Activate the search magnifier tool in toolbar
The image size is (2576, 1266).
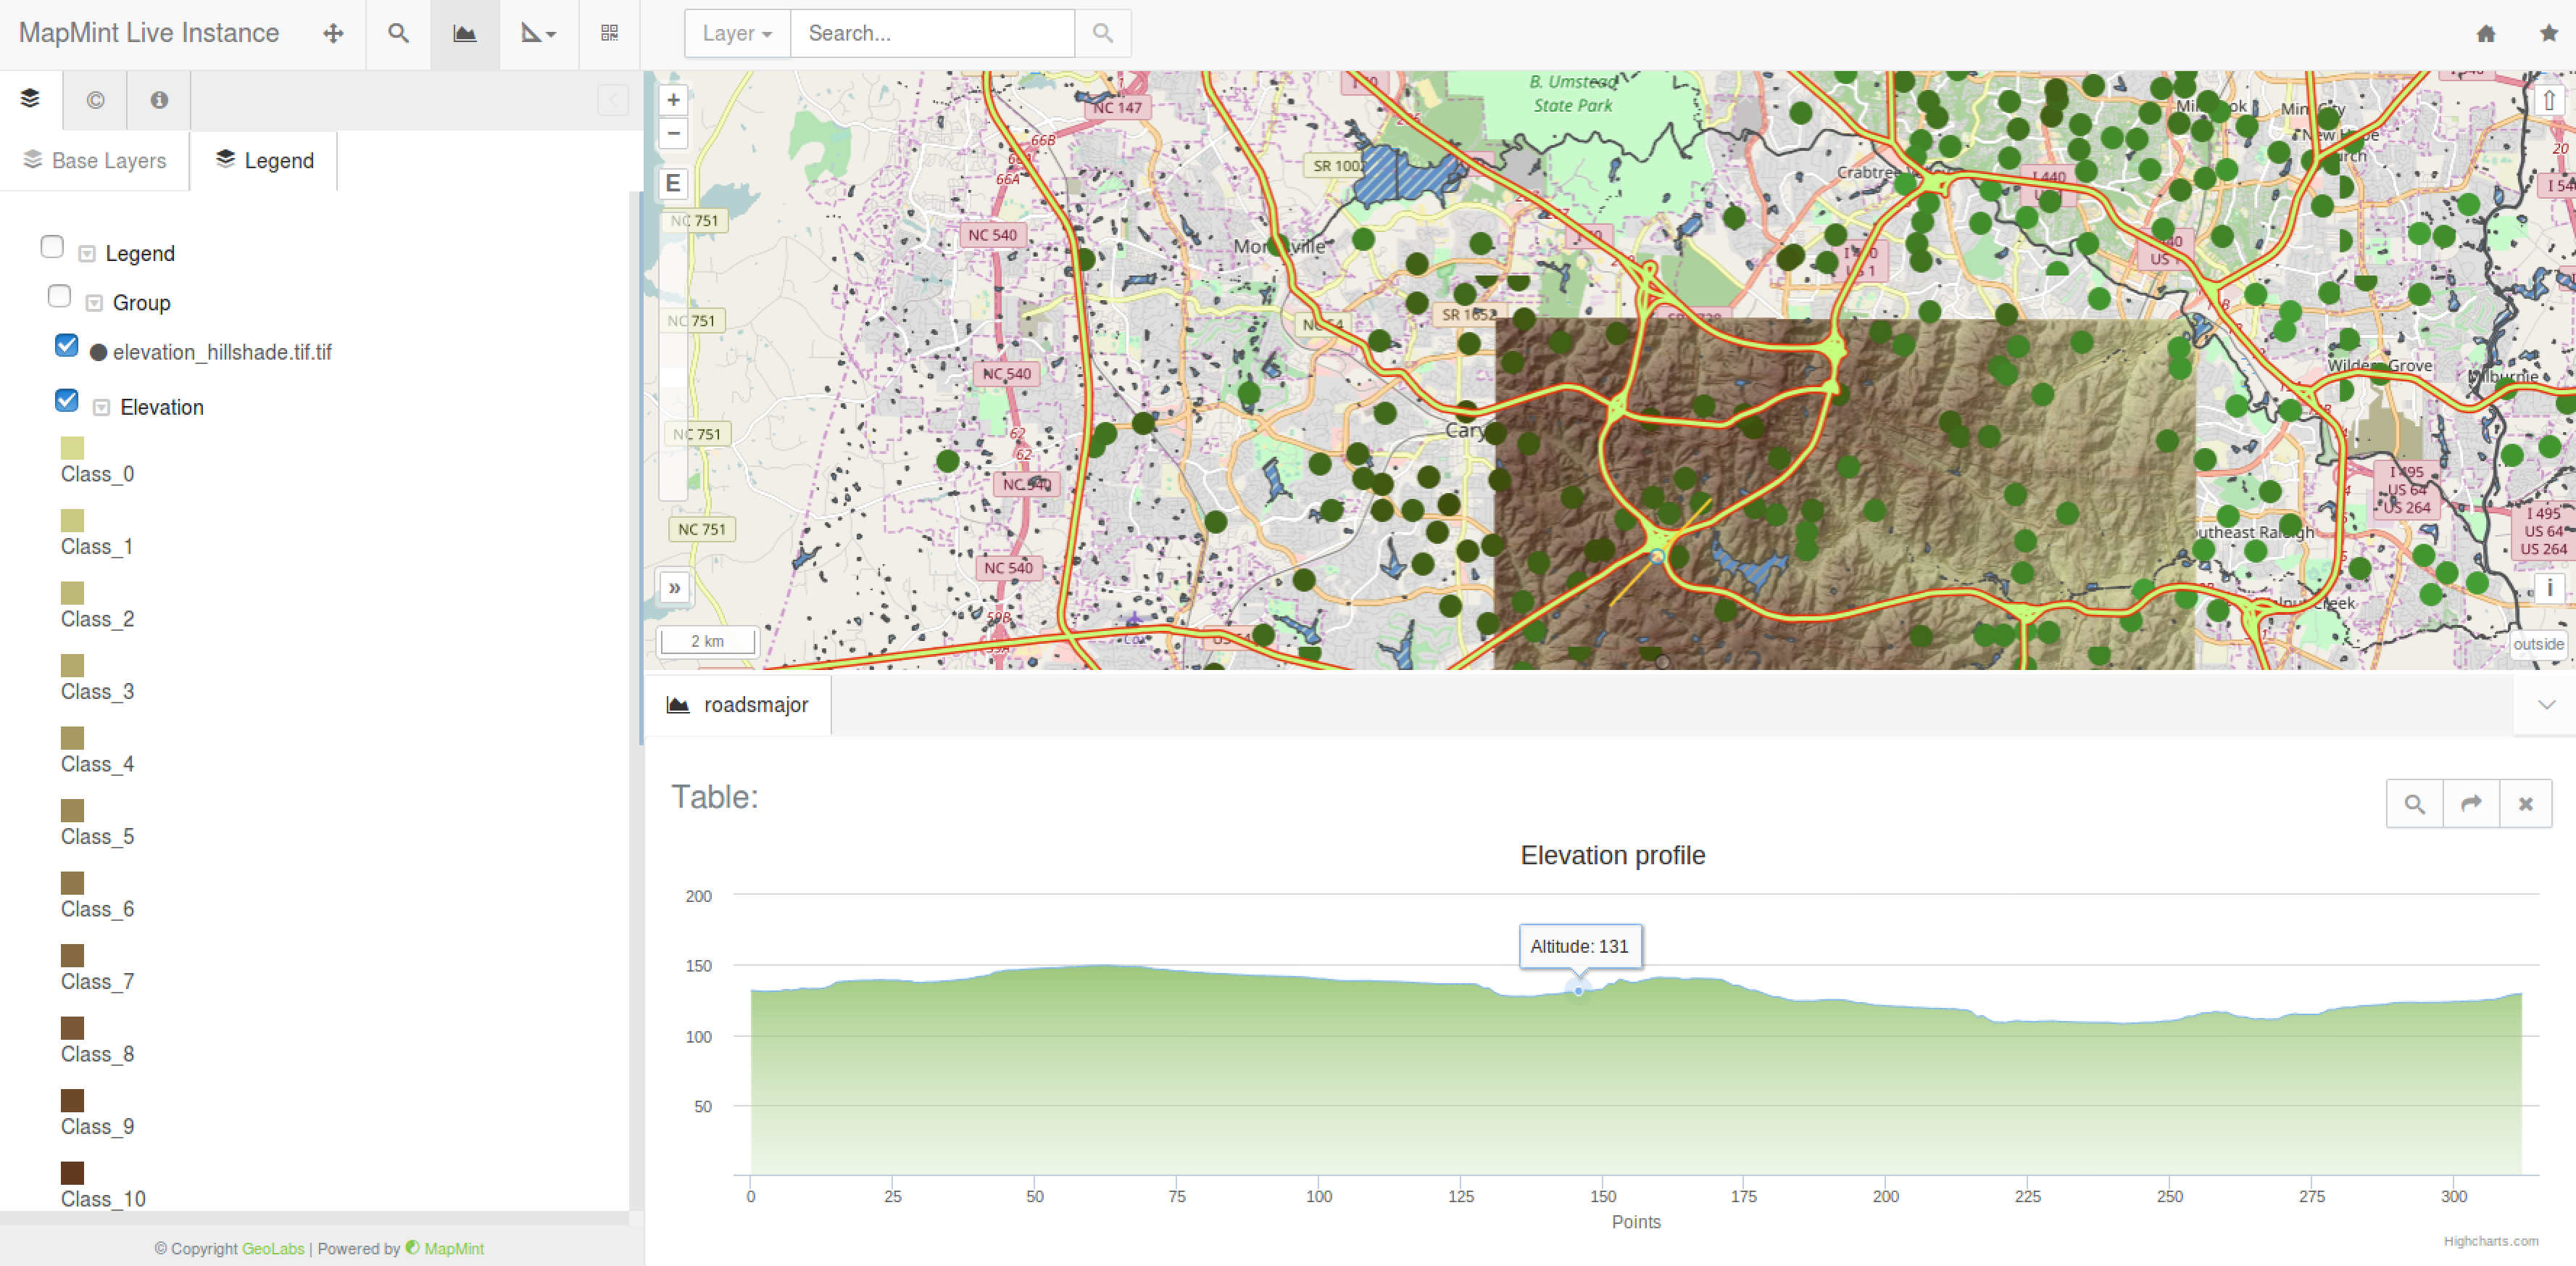tap(397, 33)
